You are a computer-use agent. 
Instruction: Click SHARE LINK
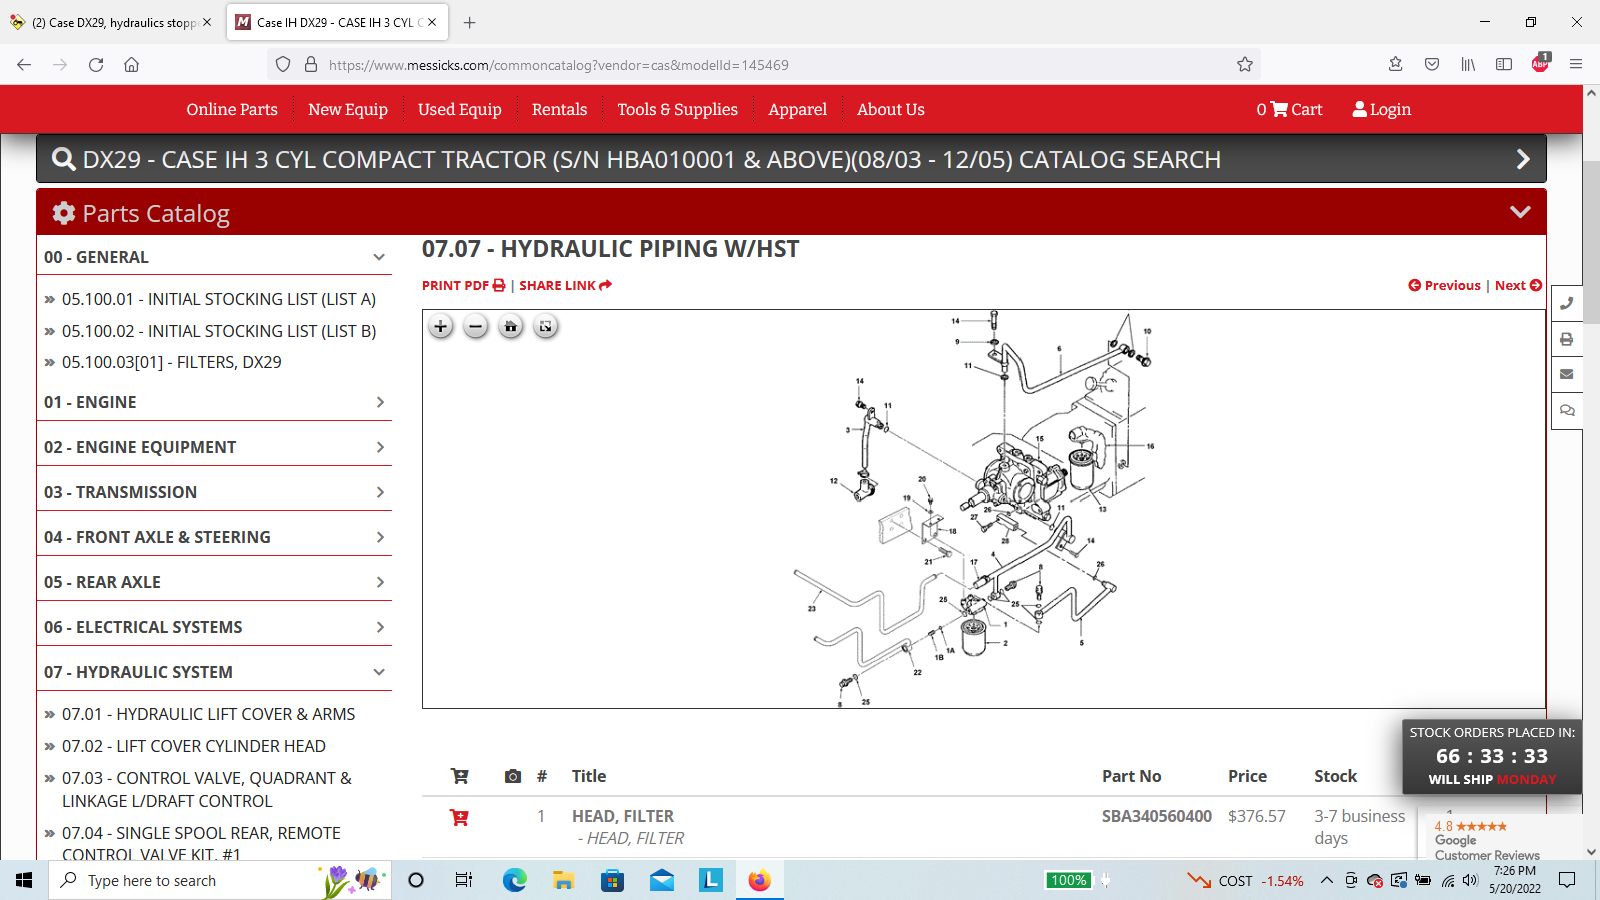pos(565,285)
